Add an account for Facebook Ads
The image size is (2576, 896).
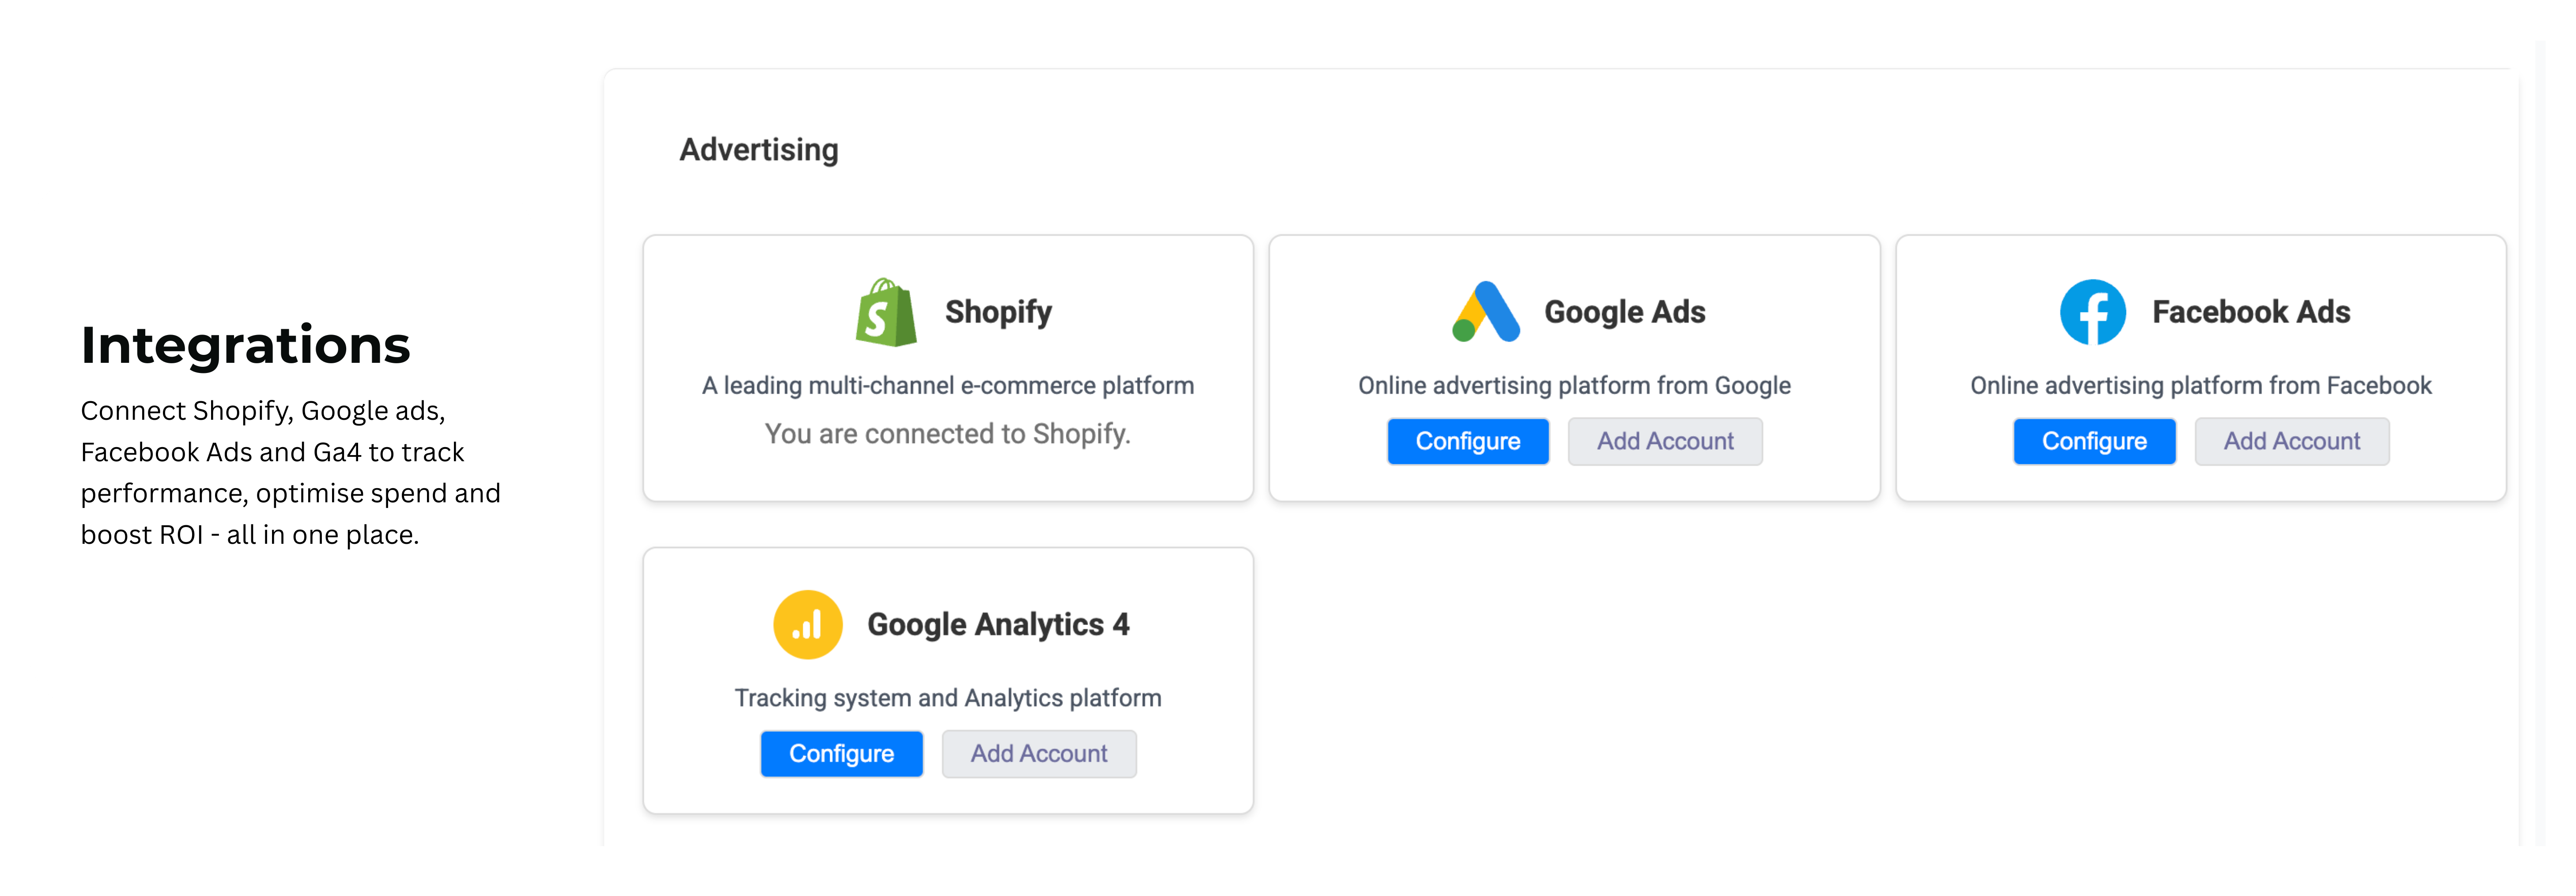tap(2291, 441)
